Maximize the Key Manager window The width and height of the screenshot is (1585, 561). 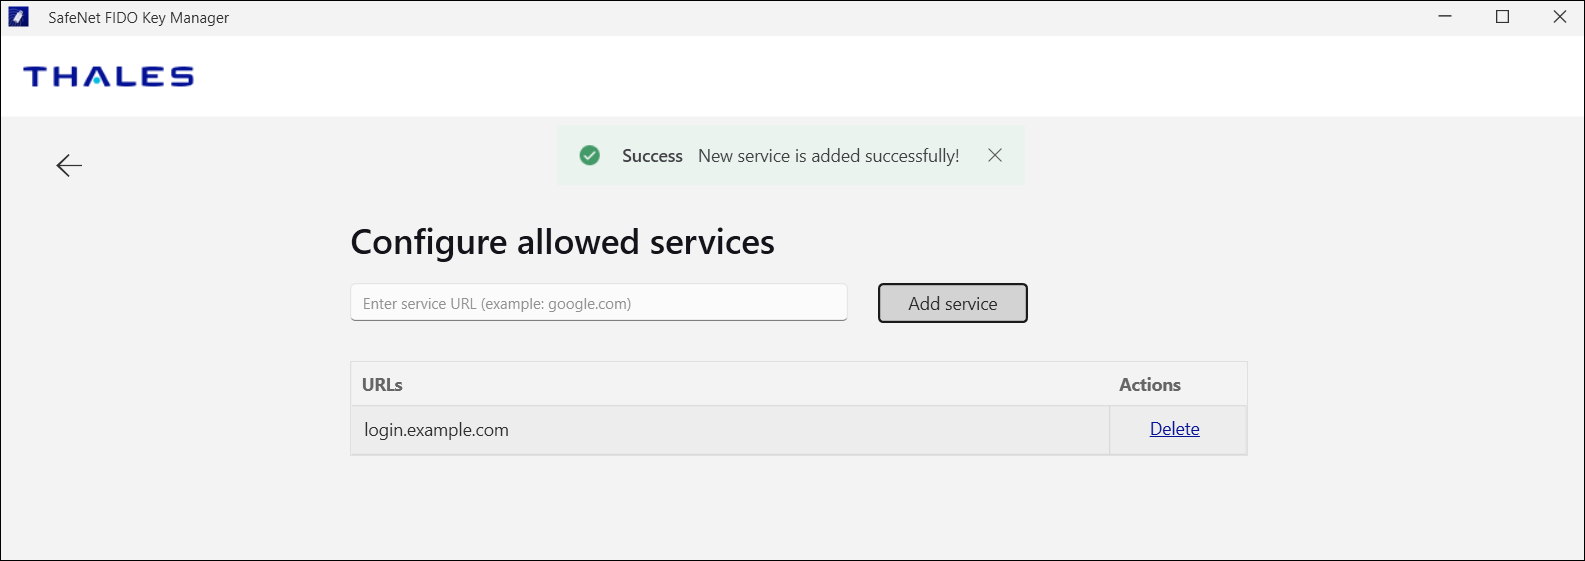1502,17
